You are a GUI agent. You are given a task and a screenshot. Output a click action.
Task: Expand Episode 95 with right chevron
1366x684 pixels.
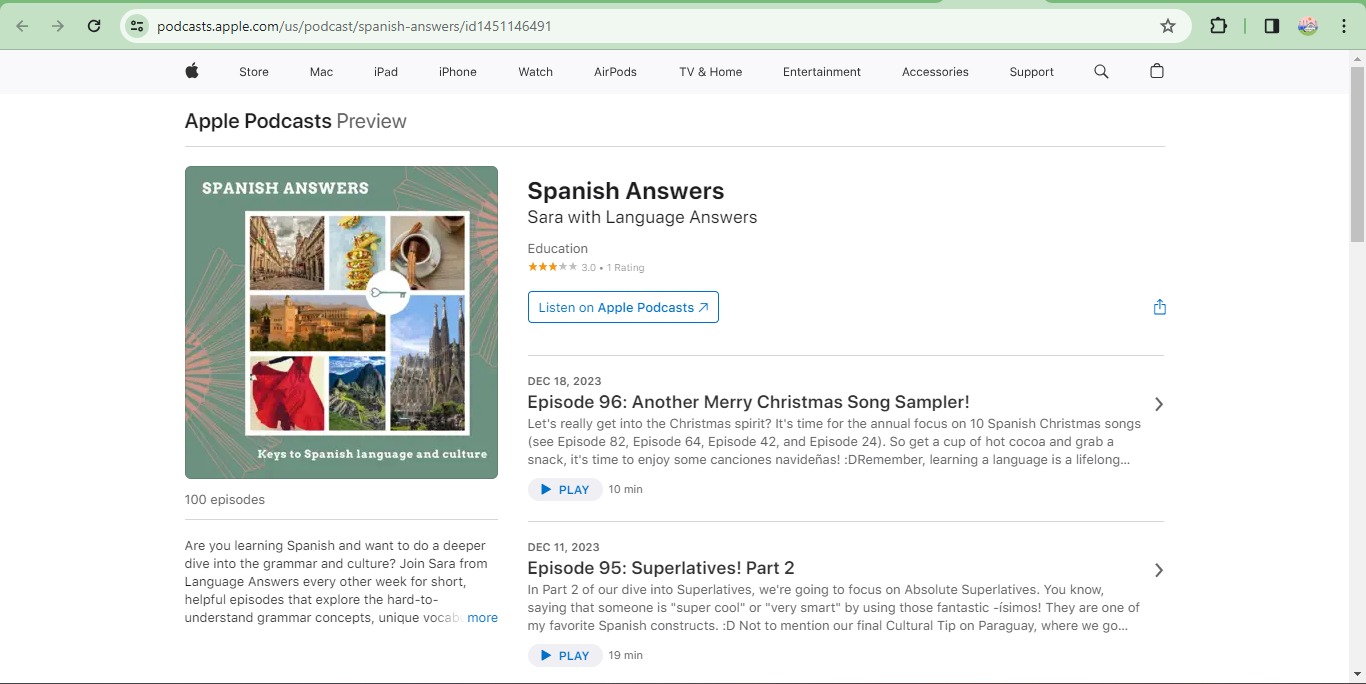[x=1158, y=570]
